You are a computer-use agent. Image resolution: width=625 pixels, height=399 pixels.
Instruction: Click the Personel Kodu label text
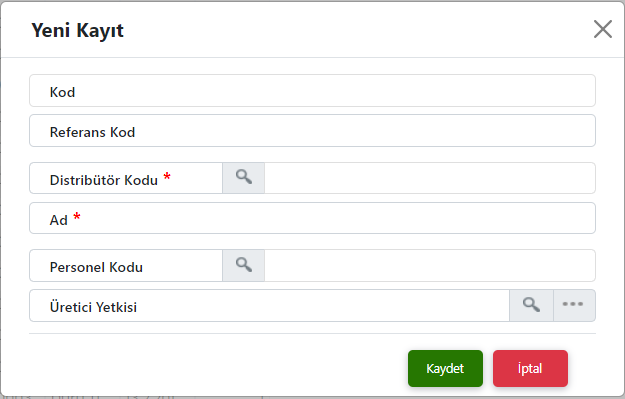tap(96, 267)
